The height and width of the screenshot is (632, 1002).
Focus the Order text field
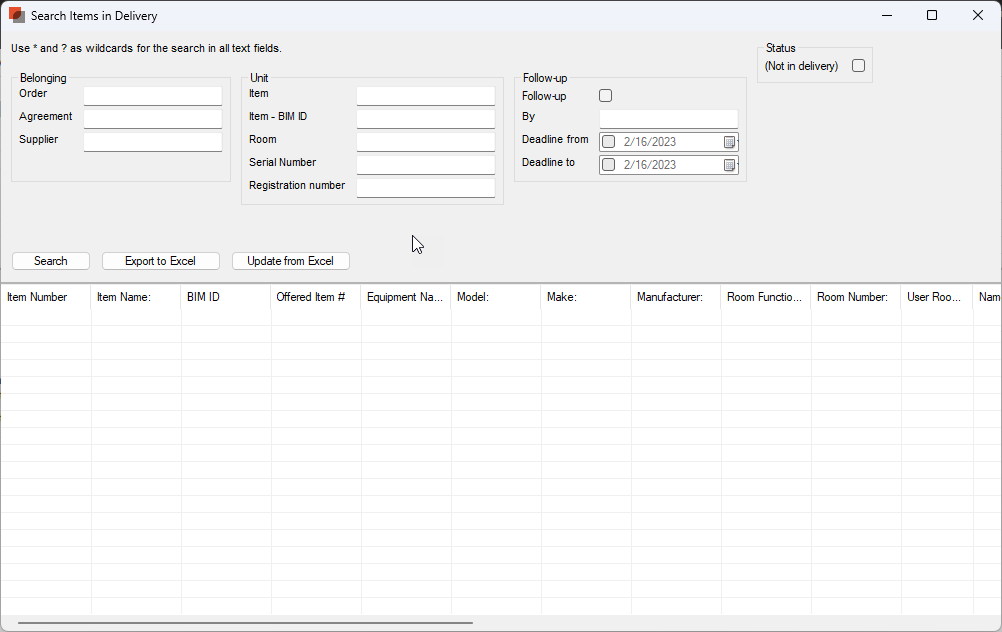tap(153, 95)
